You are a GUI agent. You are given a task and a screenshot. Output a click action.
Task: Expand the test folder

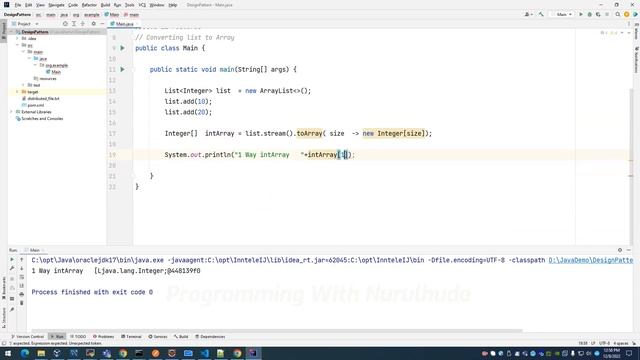click(23, 85)
